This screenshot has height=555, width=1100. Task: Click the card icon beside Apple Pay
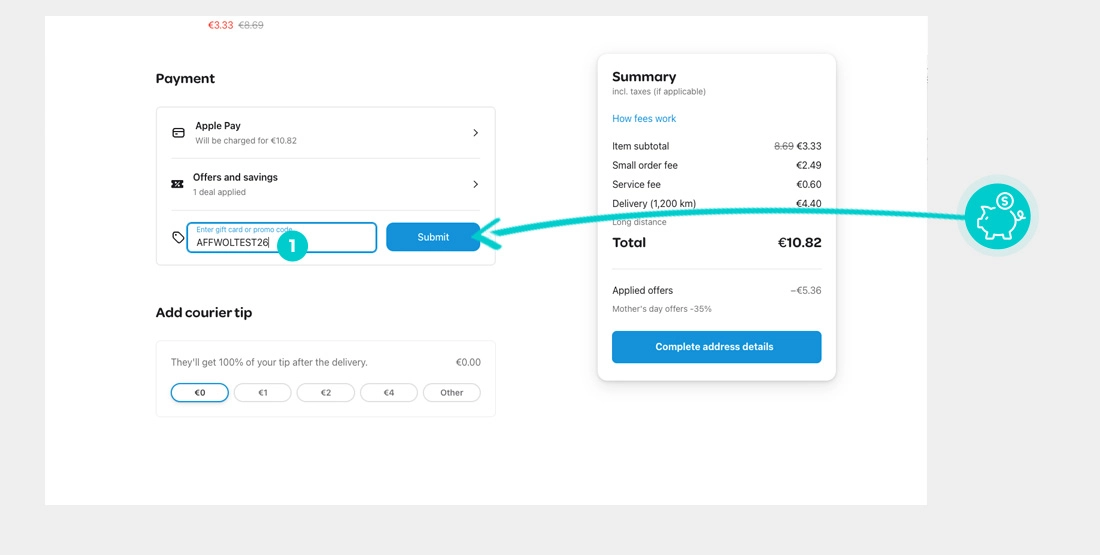tap(178, 133)
